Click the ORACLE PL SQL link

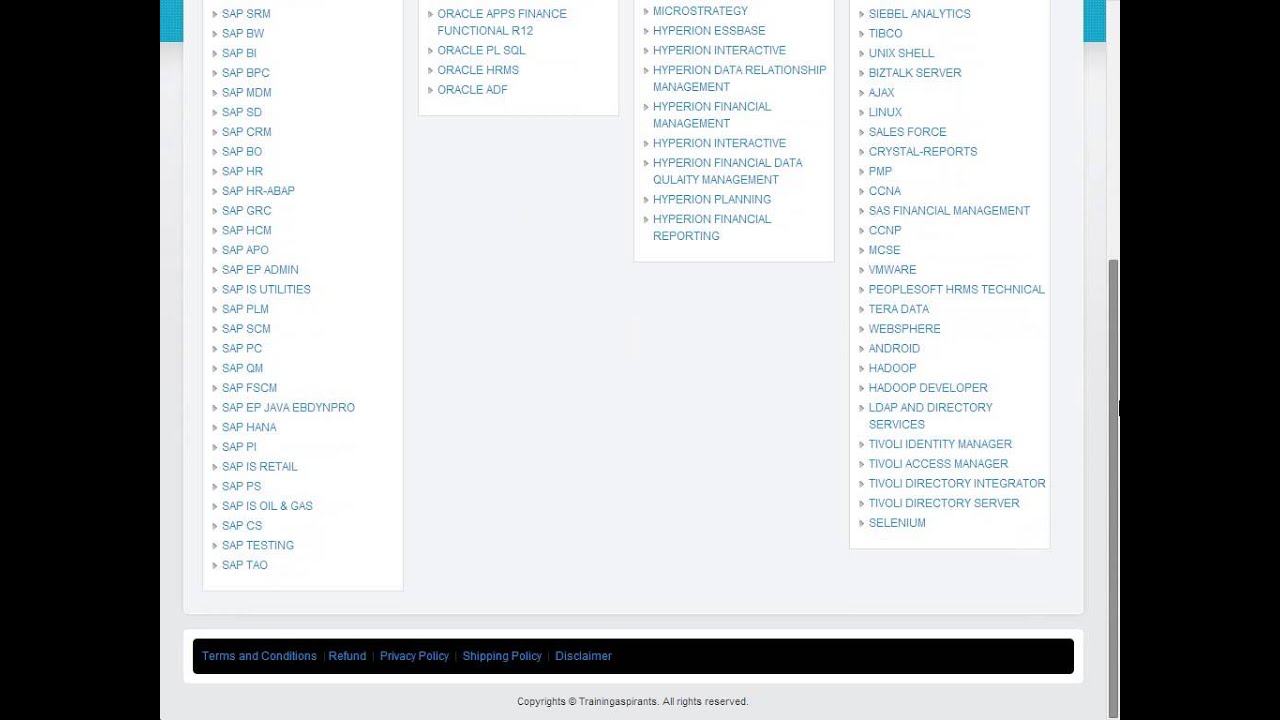pyautogui.click(x=481, y=51)
